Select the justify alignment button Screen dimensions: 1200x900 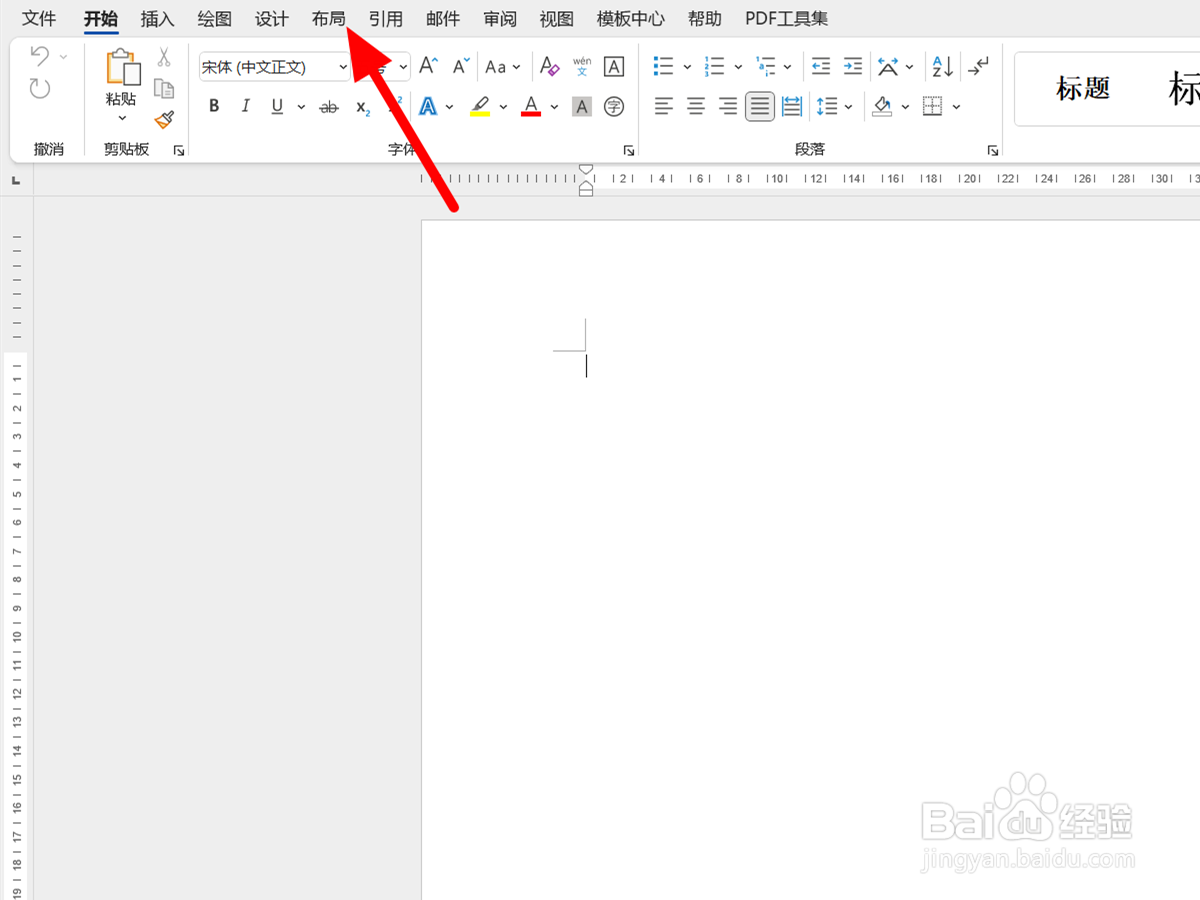[760, 106]
